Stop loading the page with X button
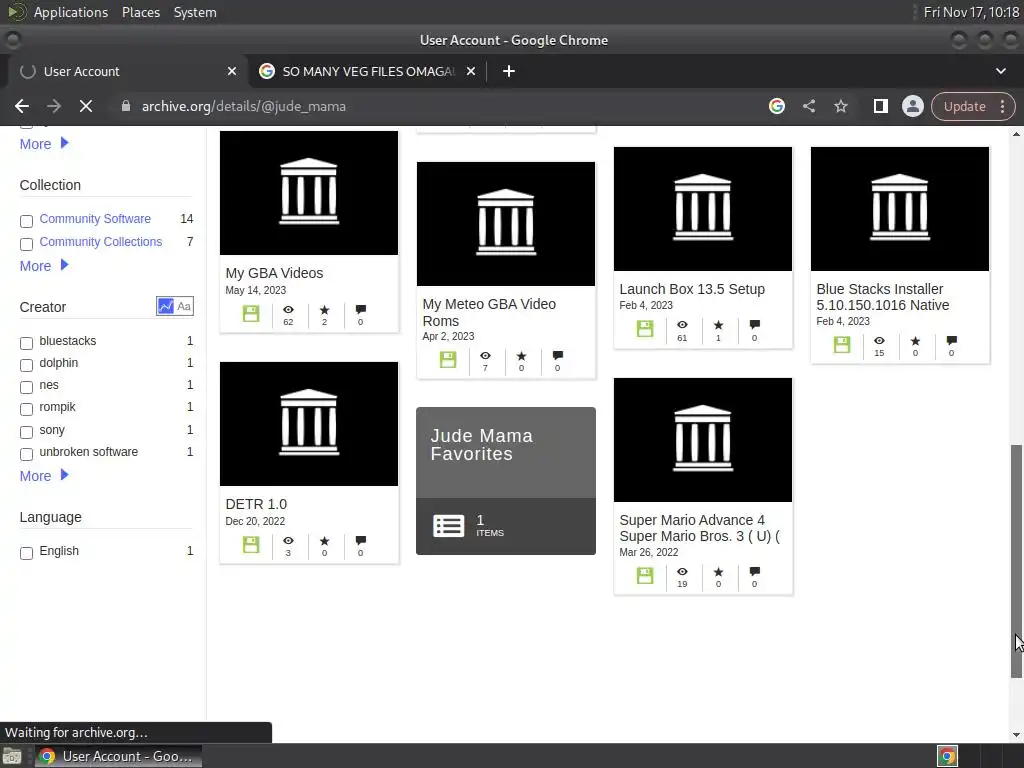1024x768 pixels. [86, 106]
